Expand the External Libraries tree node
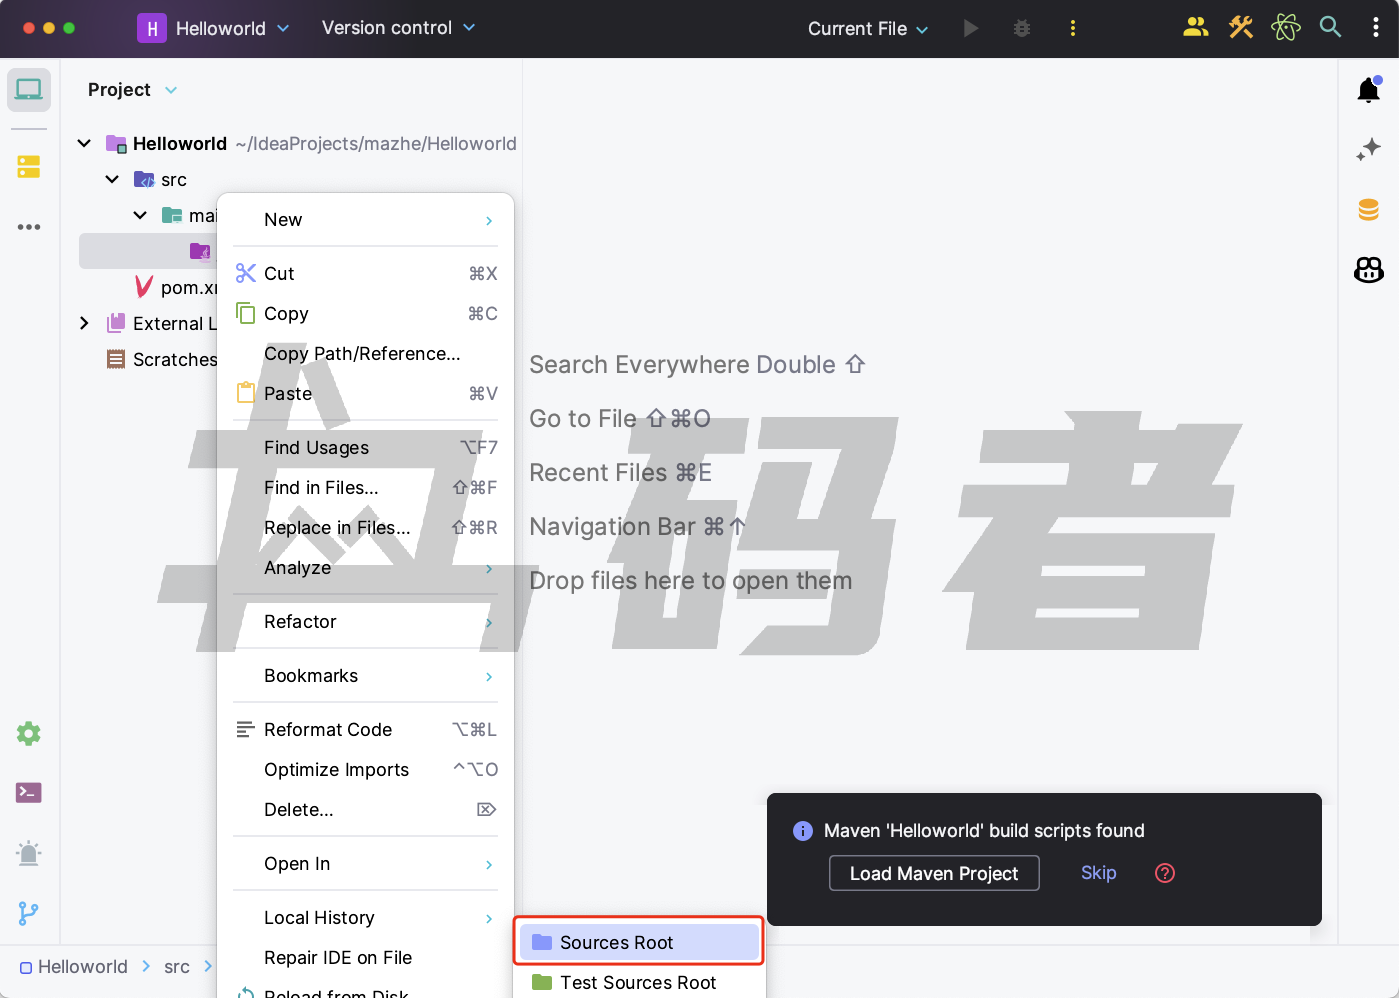 pyautogui.click(x=84, y=323)
